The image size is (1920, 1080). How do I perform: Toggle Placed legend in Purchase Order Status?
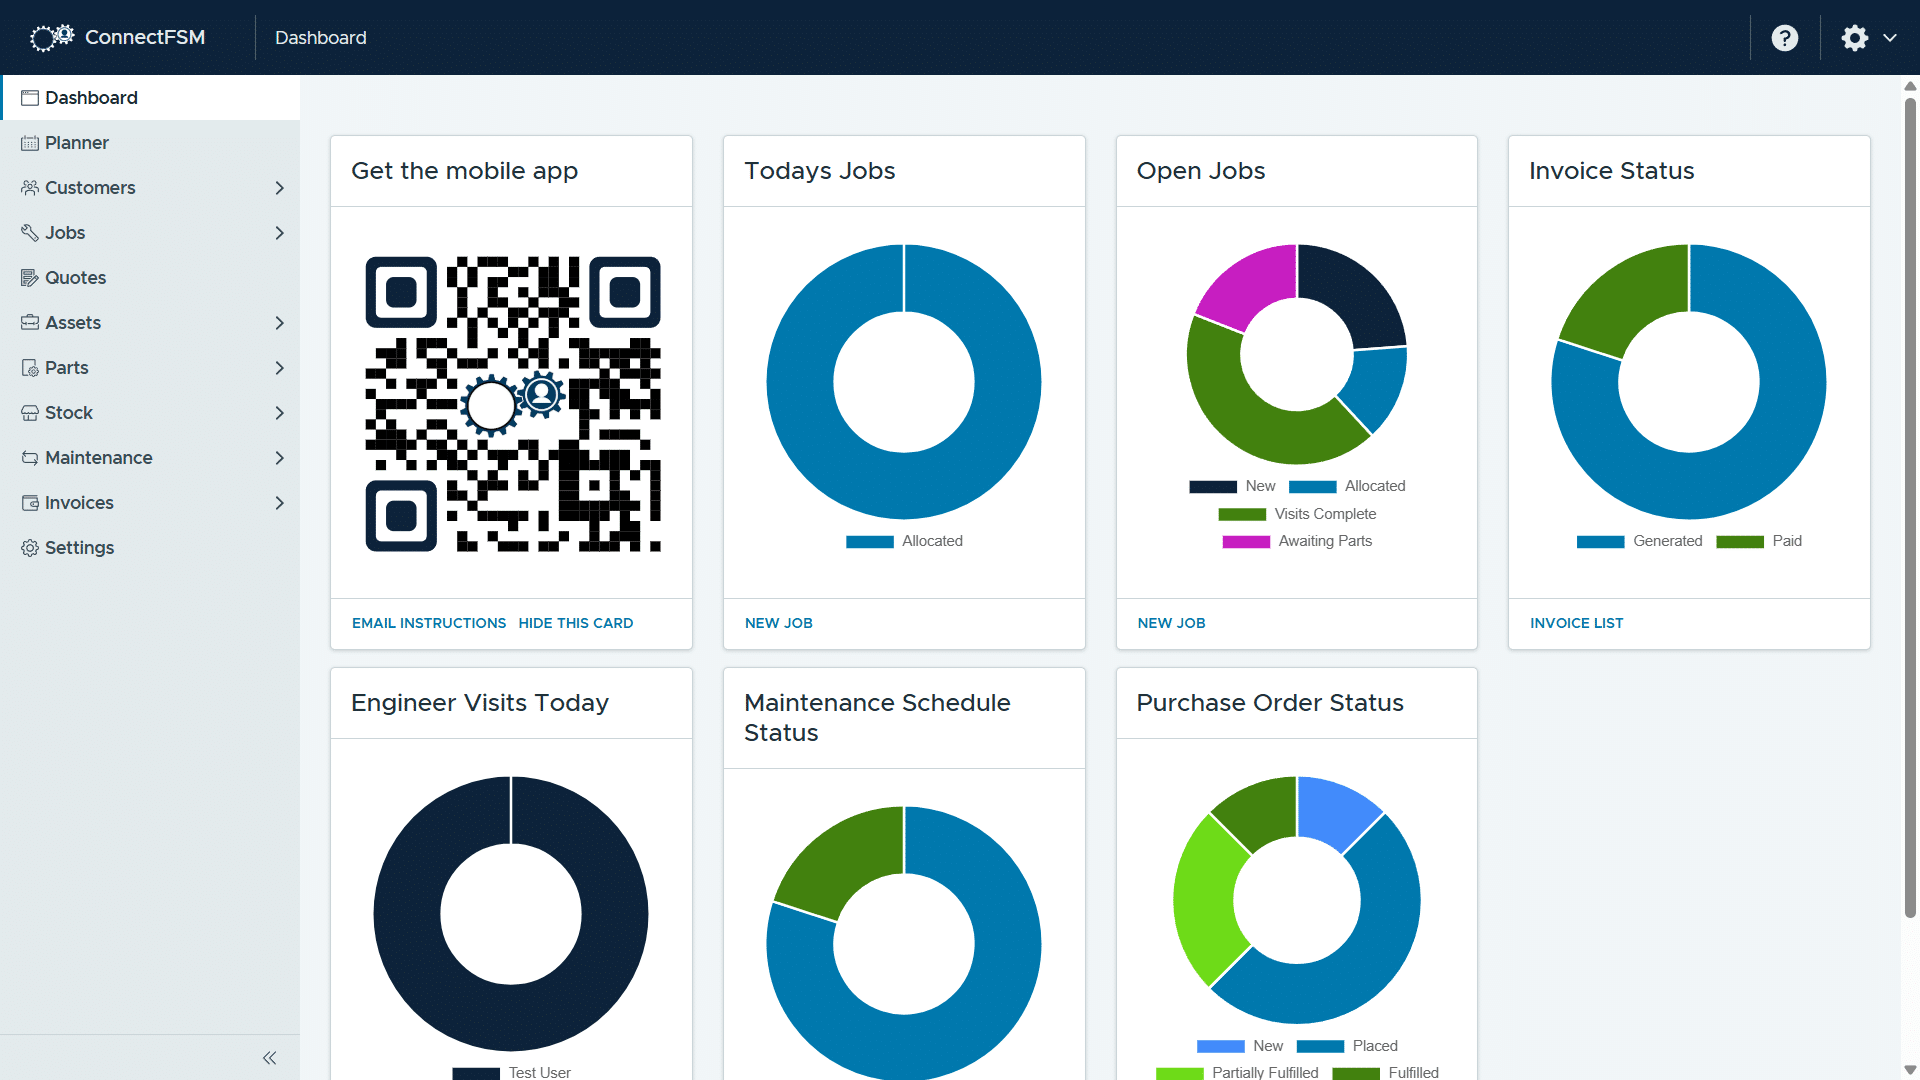[x=1347, y=1046]
